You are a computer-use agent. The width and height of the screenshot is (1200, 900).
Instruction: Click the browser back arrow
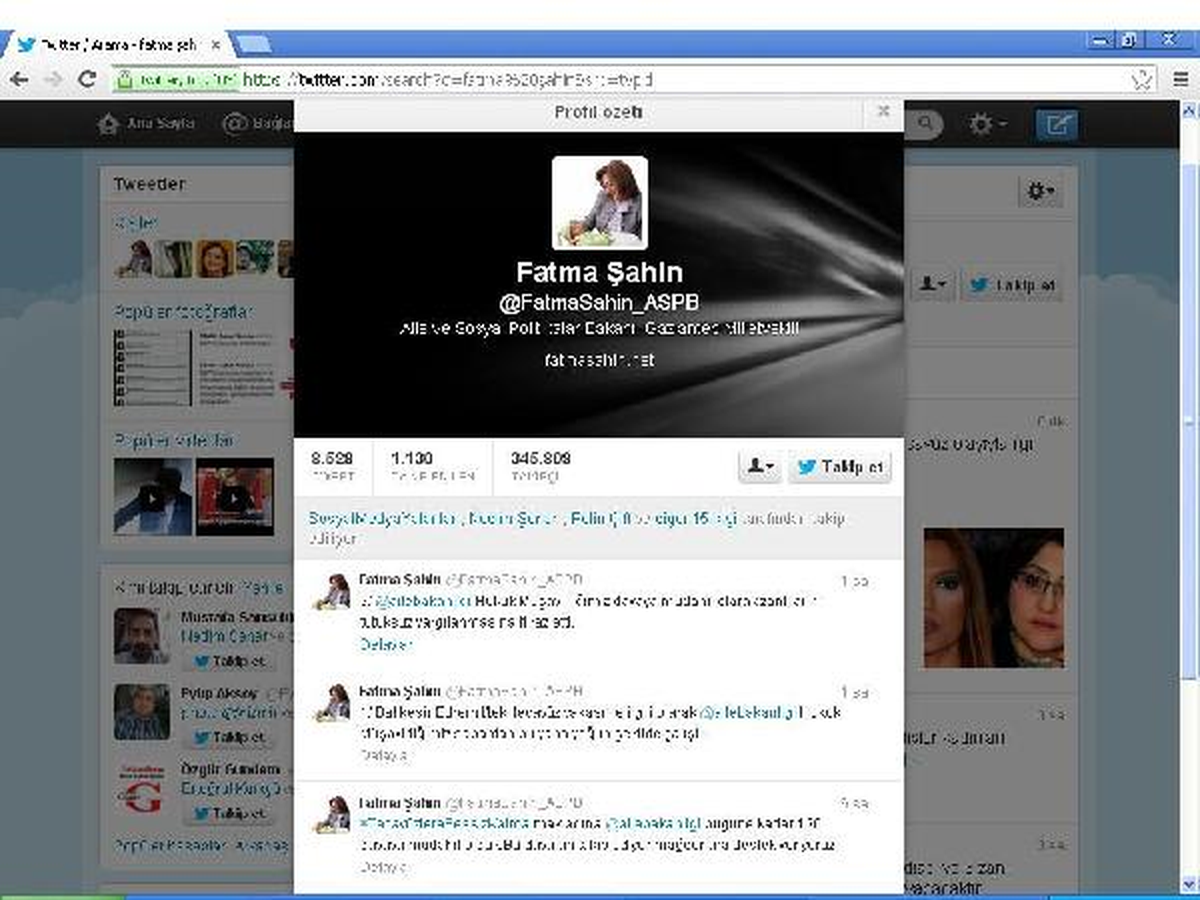[19, 80]
